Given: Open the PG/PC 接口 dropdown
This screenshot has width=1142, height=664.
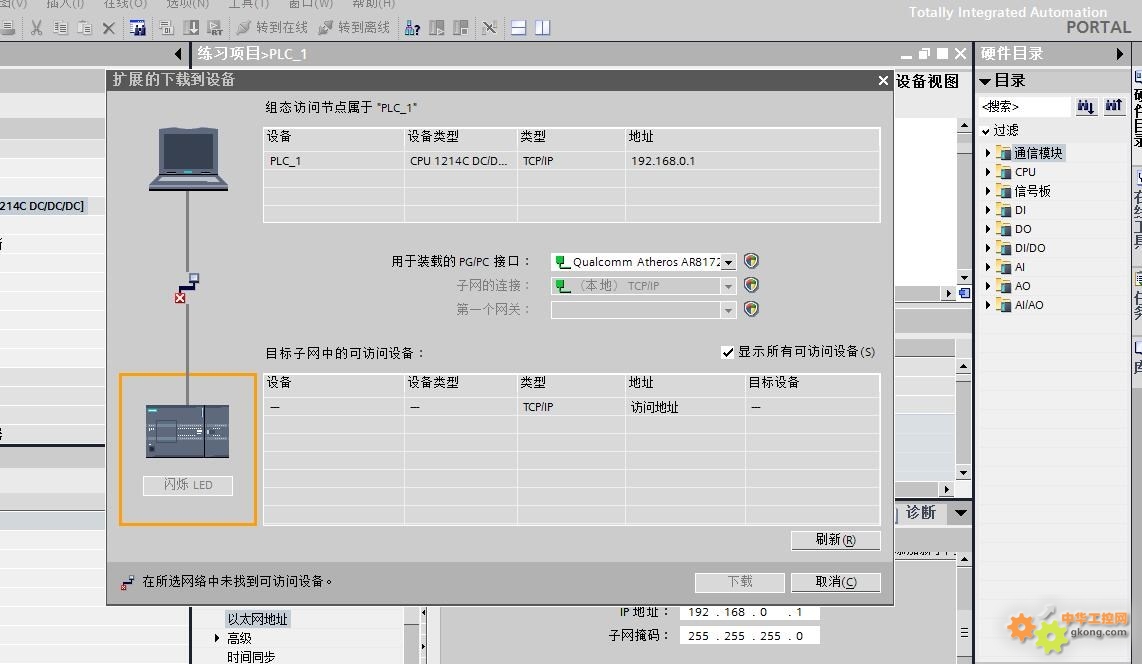Looking at the screenshot, I should (728, 262).
